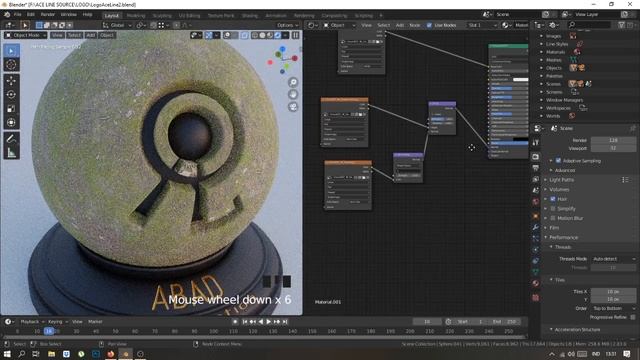Open the Render menu

(47, 15)
